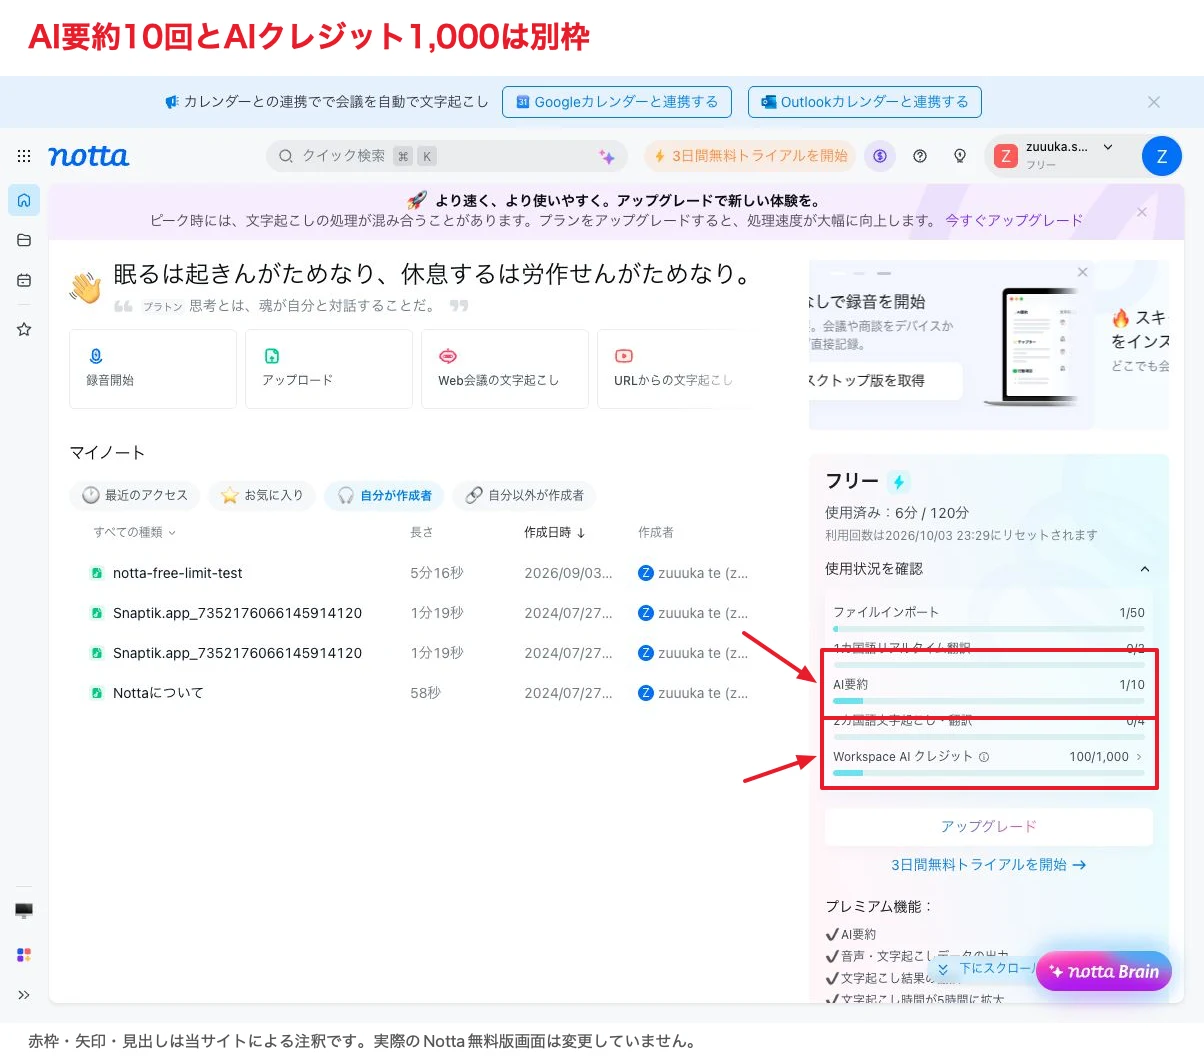Image resolution: width=1204 pixels, height=1061 pixels.
Task: Open the calendar icon in the left sidebar
Action: pos(24,280)
